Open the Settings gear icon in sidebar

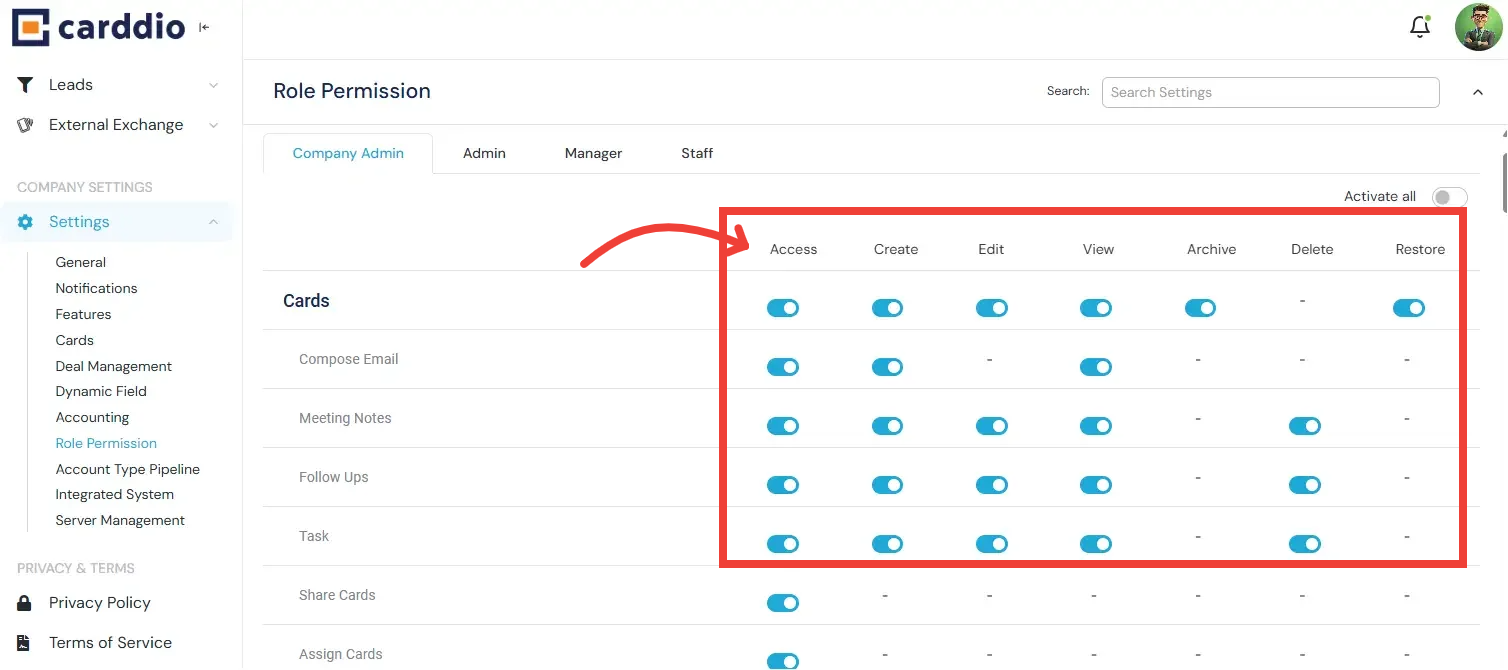tap(24, 221)
